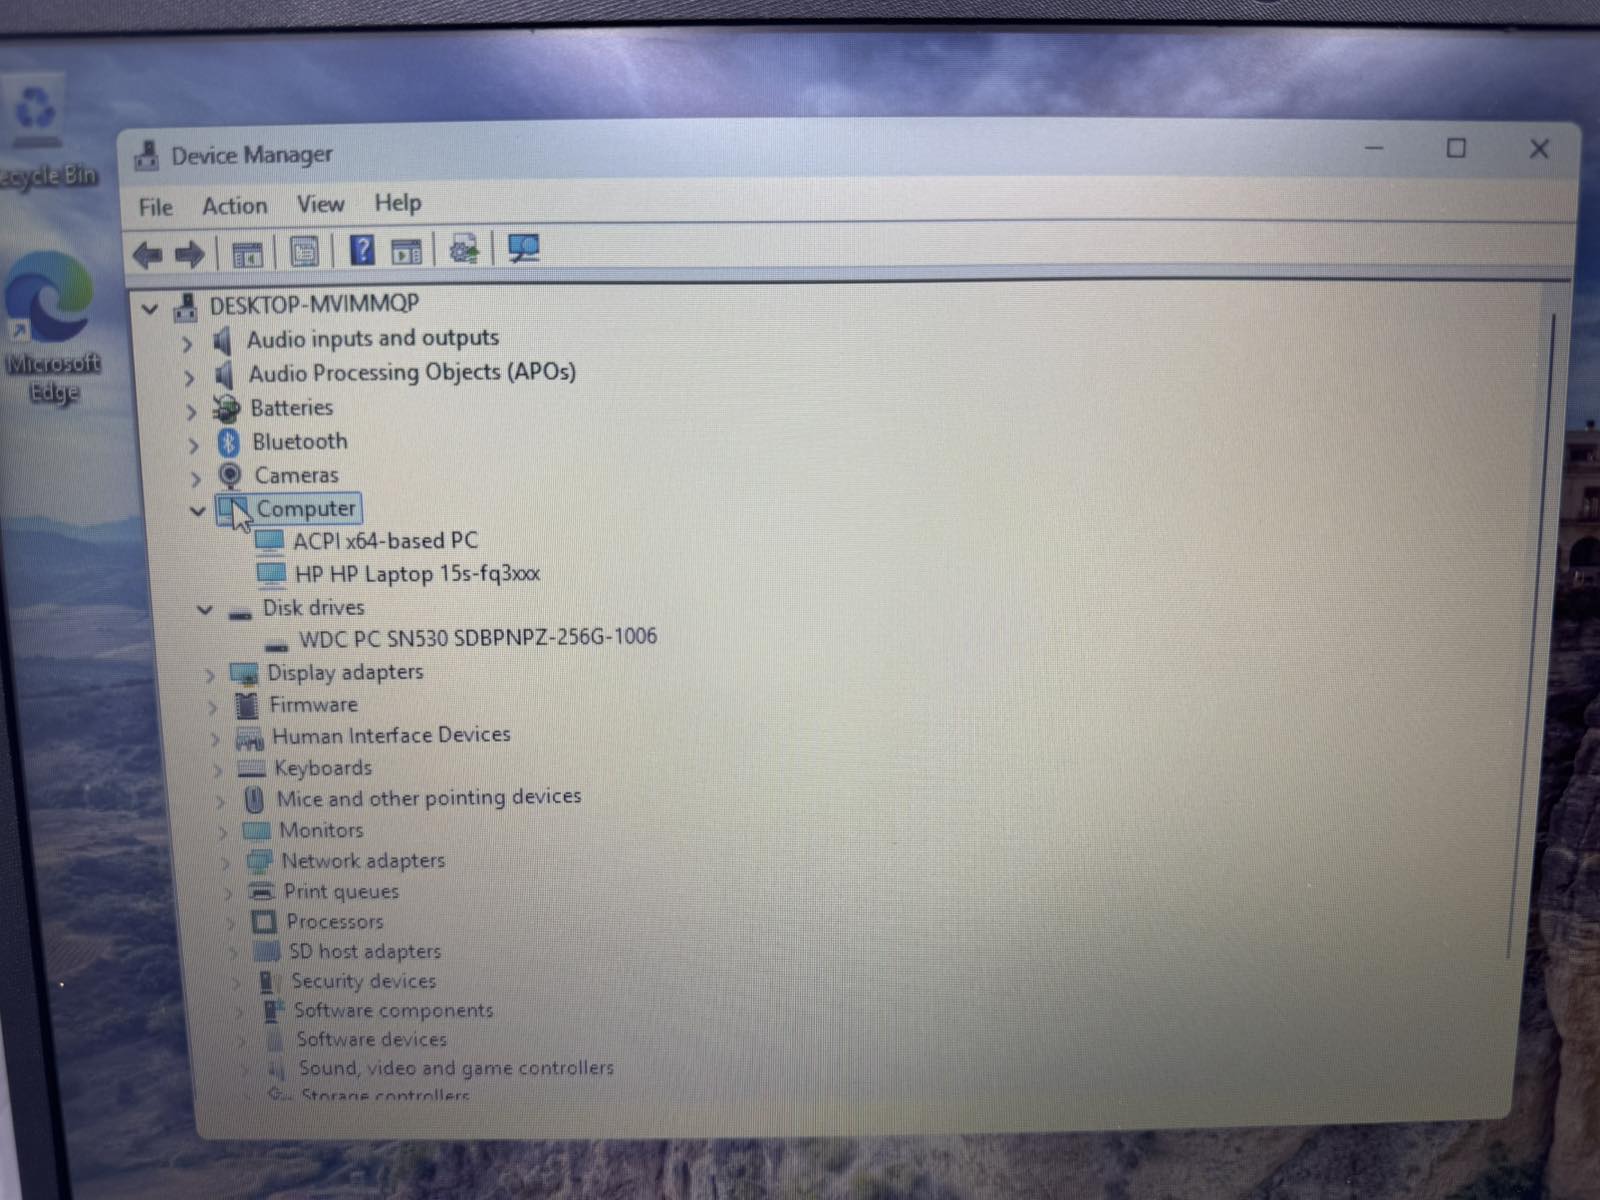Select HP HP Laptop 15s-fq3xxx entry
The height and width of the screenshot is (1200, 1600).
[416, 574]
